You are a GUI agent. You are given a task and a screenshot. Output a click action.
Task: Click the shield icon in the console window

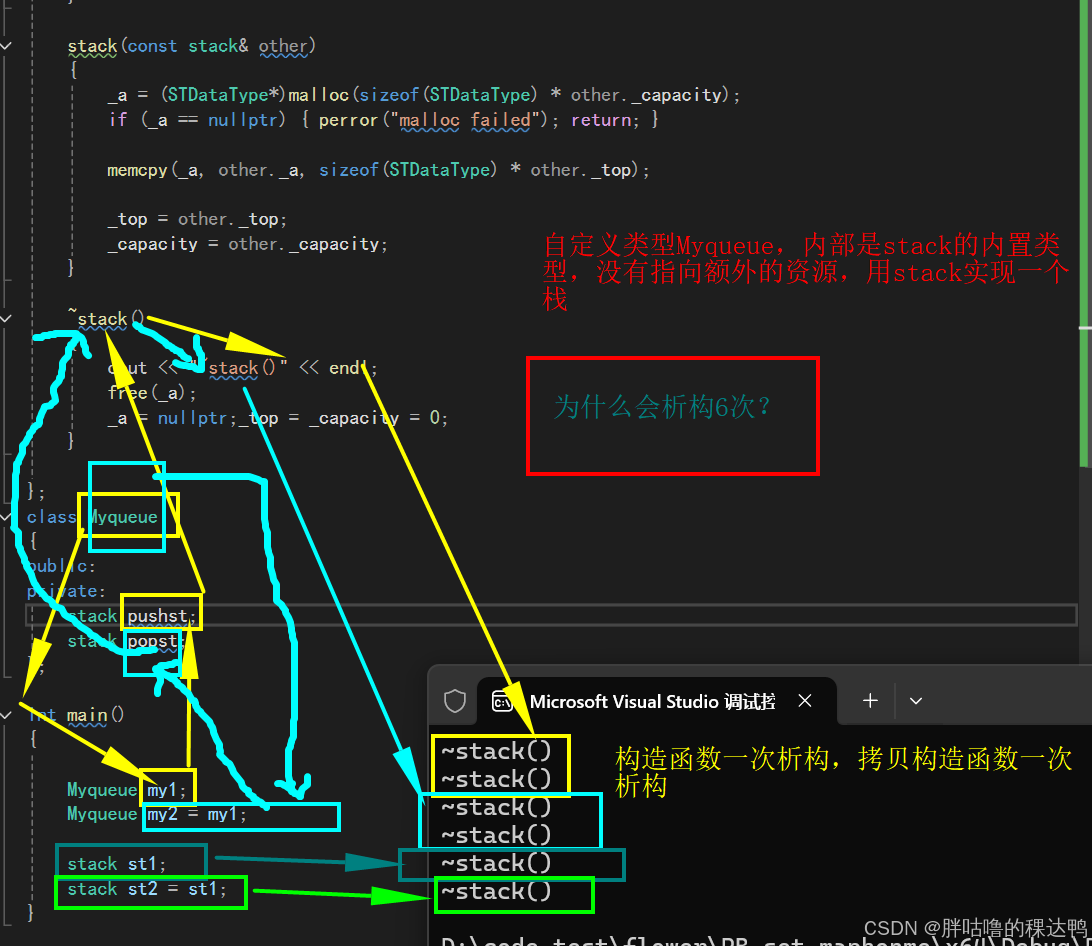click(x=455, y=701)
